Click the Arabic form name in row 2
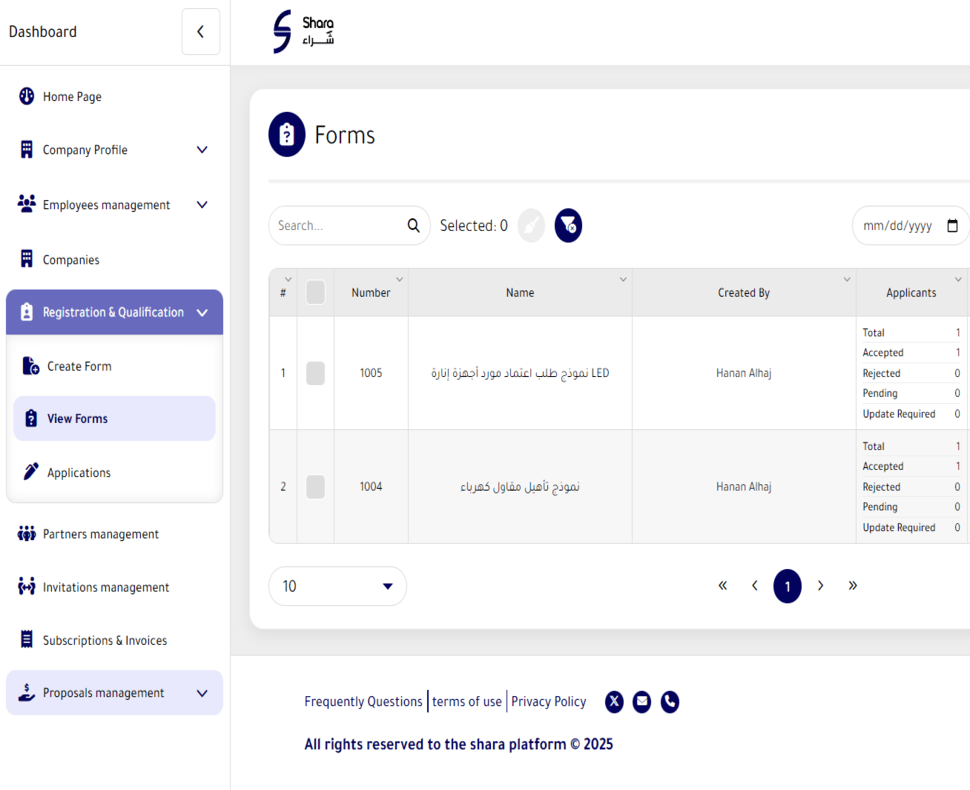Image resolution: width=970 pixels, height=790 pixels. tap(520, 487)
